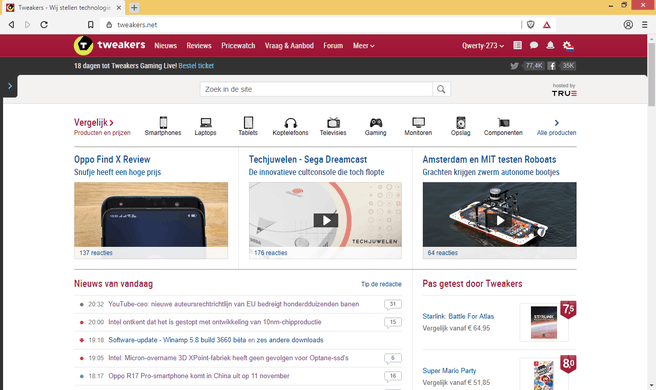Open the Starlink: Battle For Atlas review
This screenshot has height=390, width=656.
click(x=458, y=316)
